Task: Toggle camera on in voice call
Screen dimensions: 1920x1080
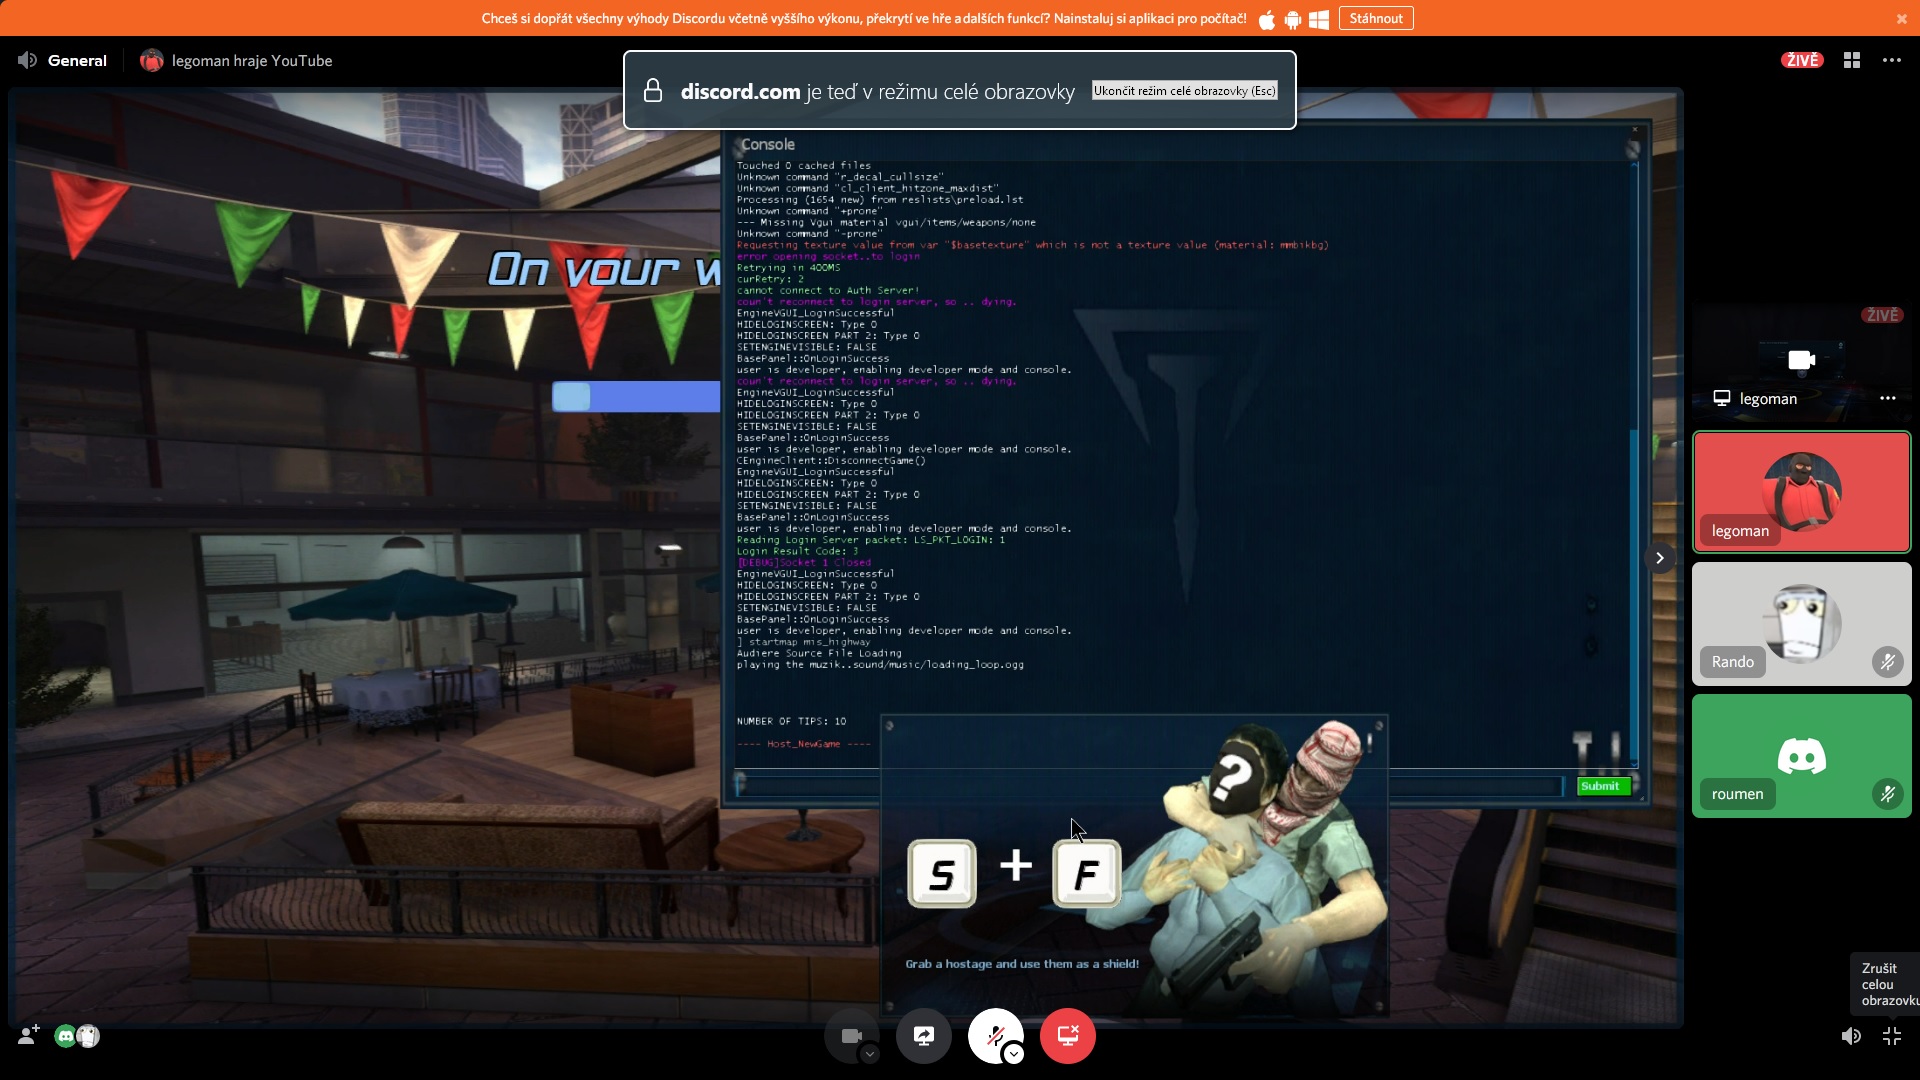Action: click(850, 1036)
